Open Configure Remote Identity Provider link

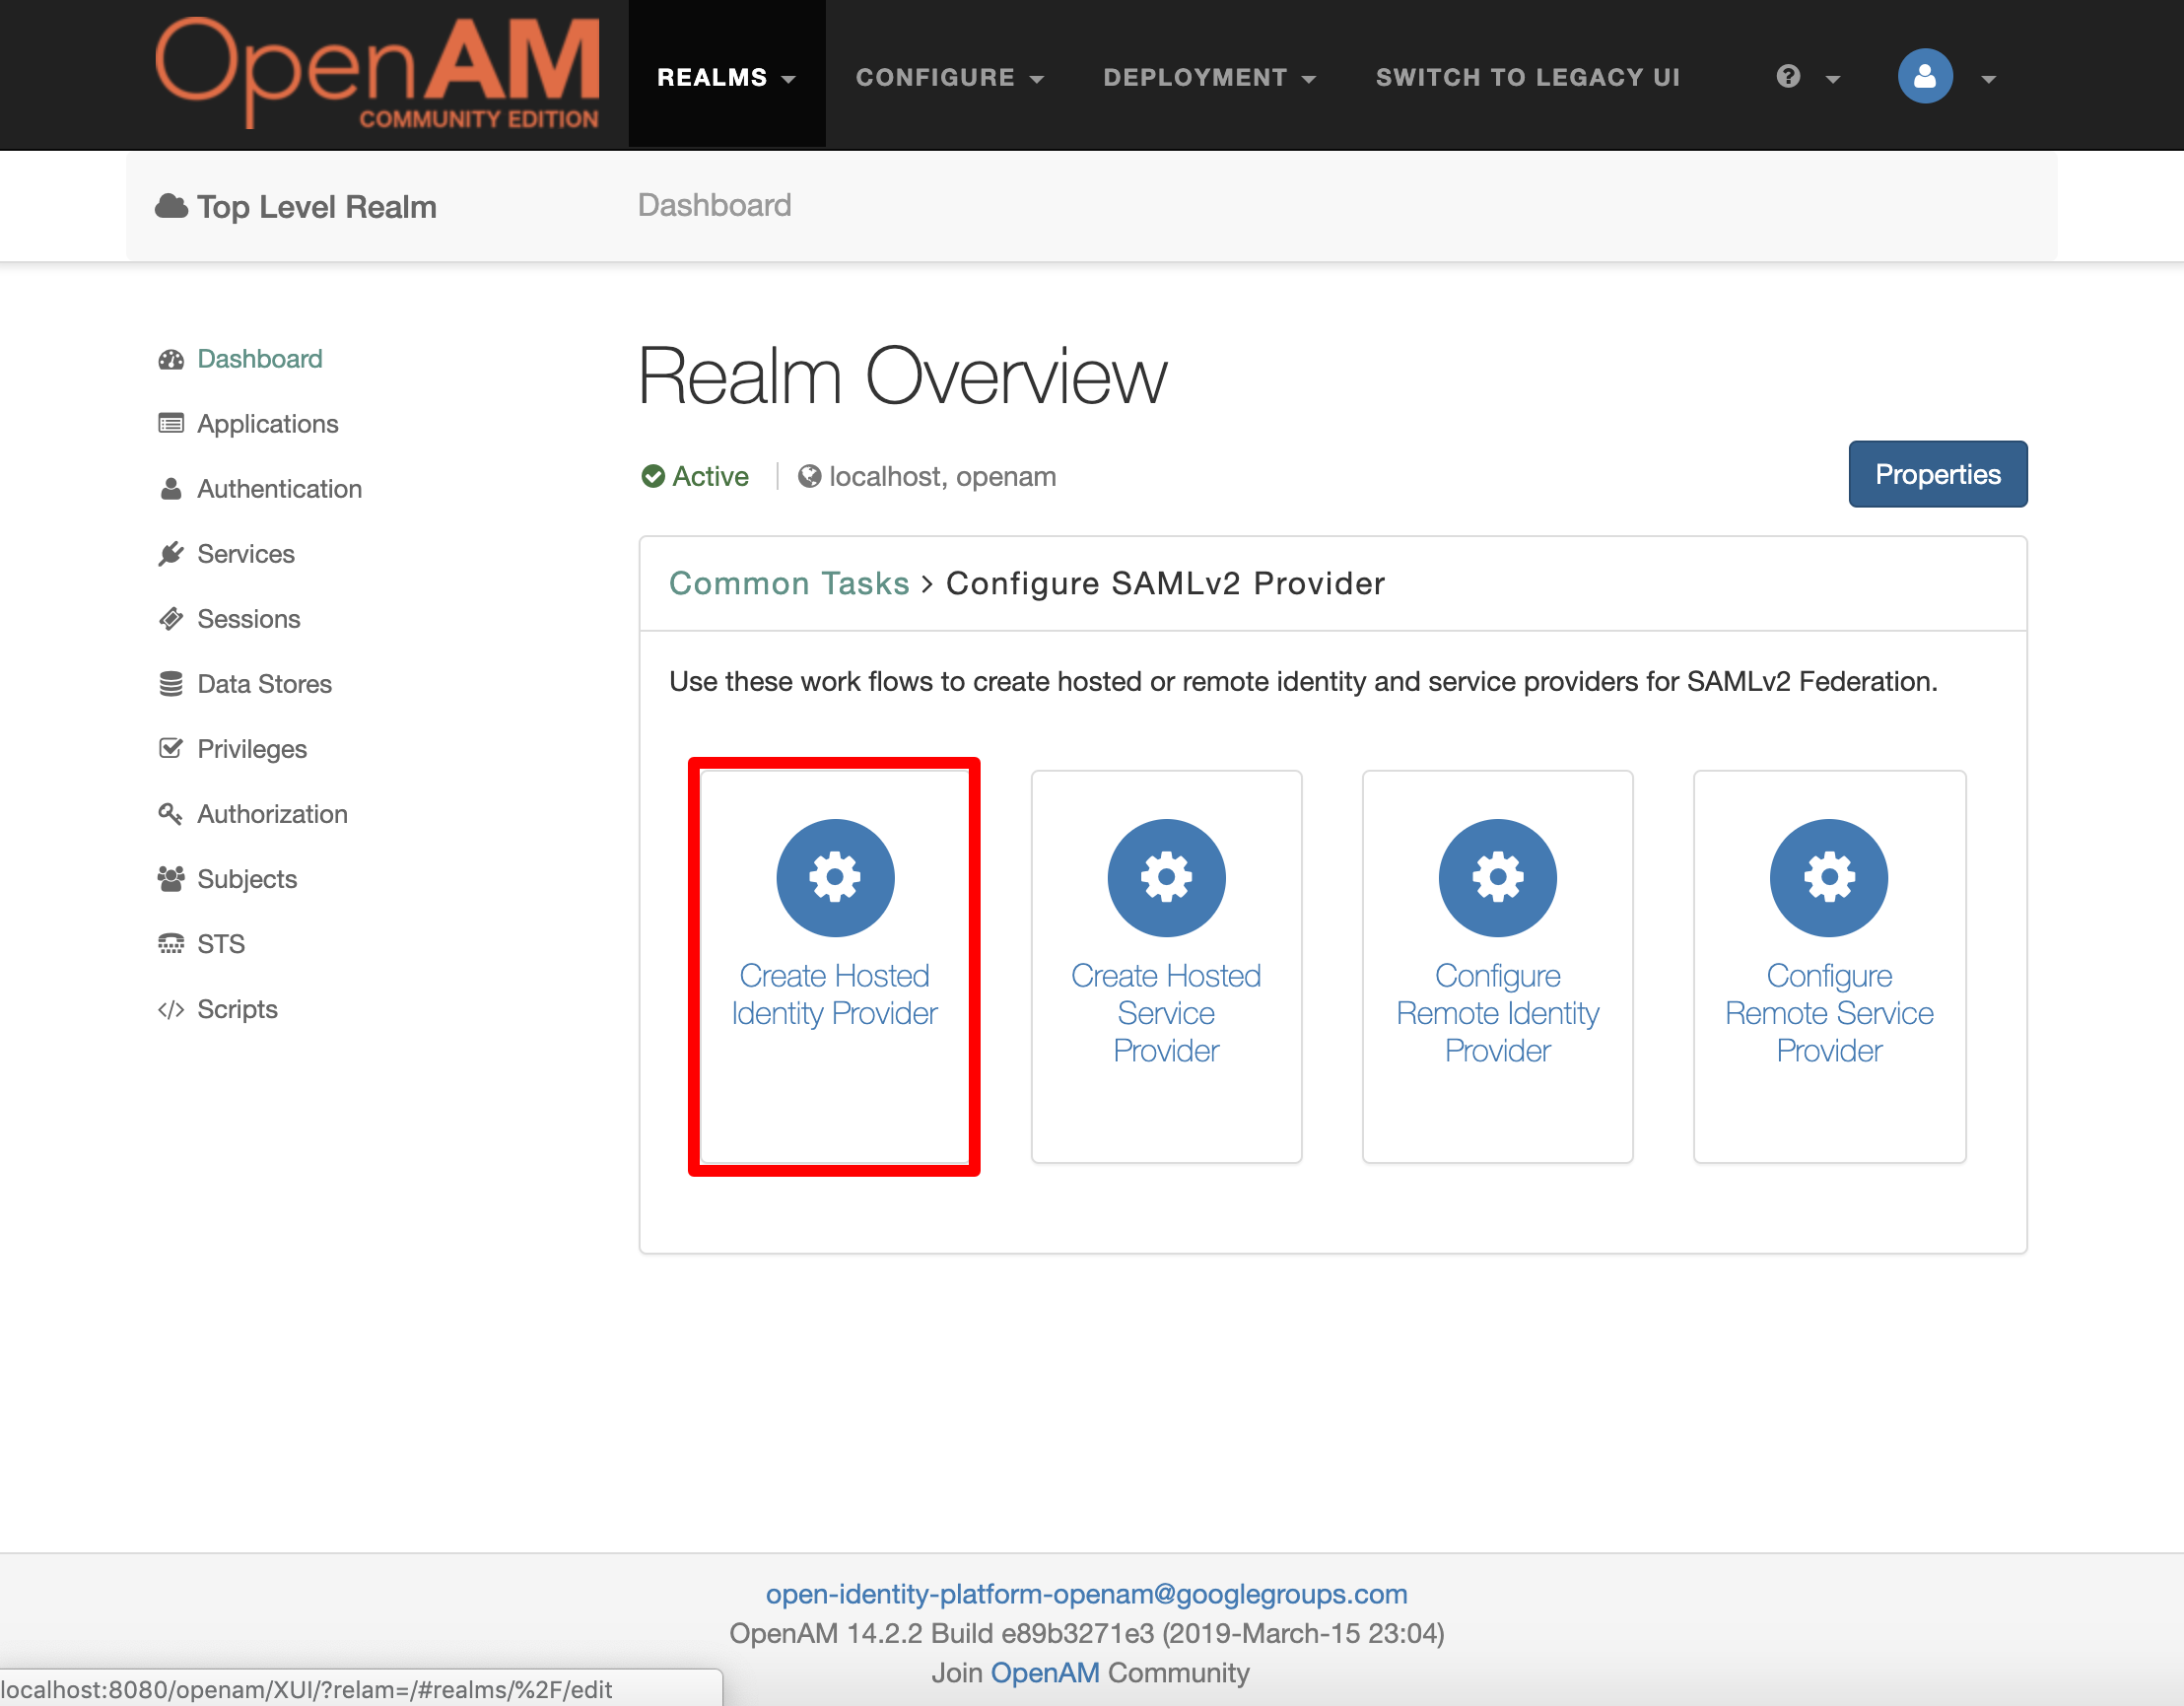pos(1497,1013)
